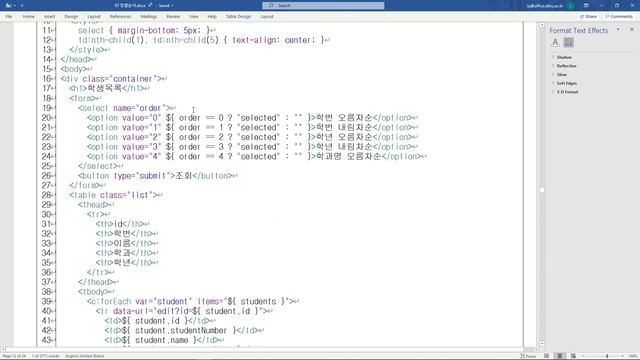This screenshot has height=360, width=640.
Task: Open the Insert ribbon tab
Action: tap(49, 17)
